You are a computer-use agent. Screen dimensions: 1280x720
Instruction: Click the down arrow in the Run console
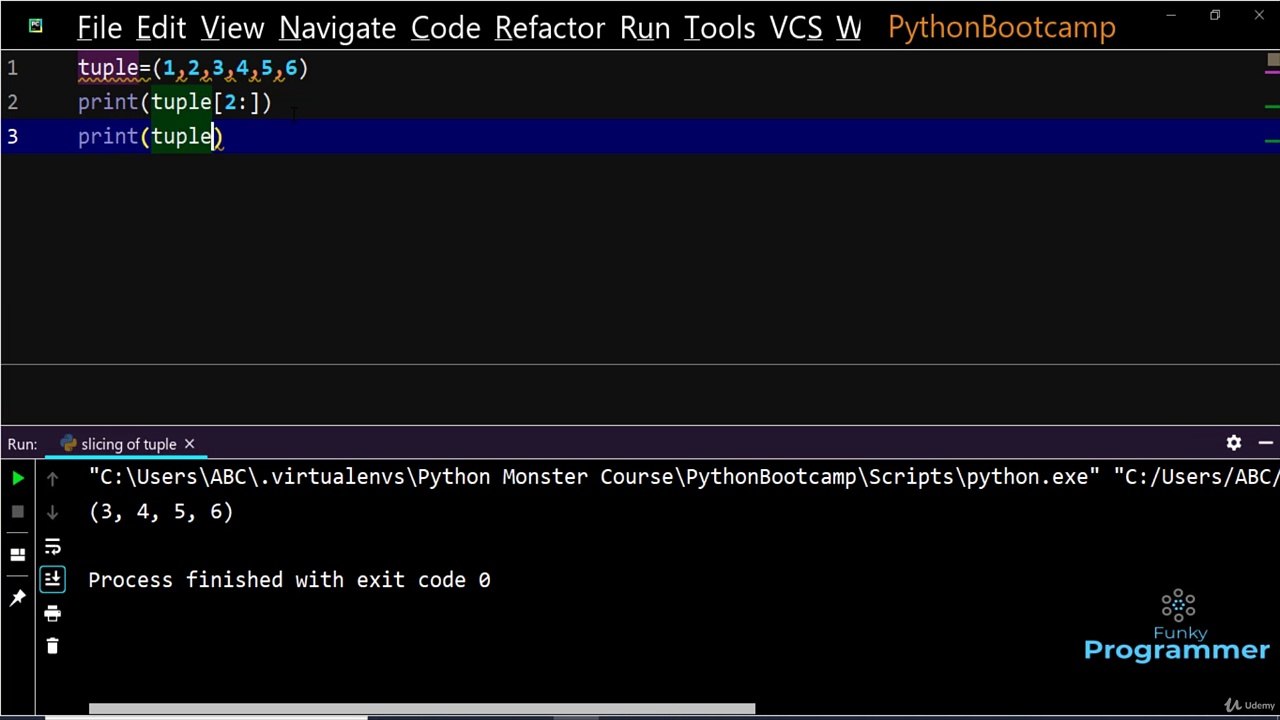click(52, 512)
